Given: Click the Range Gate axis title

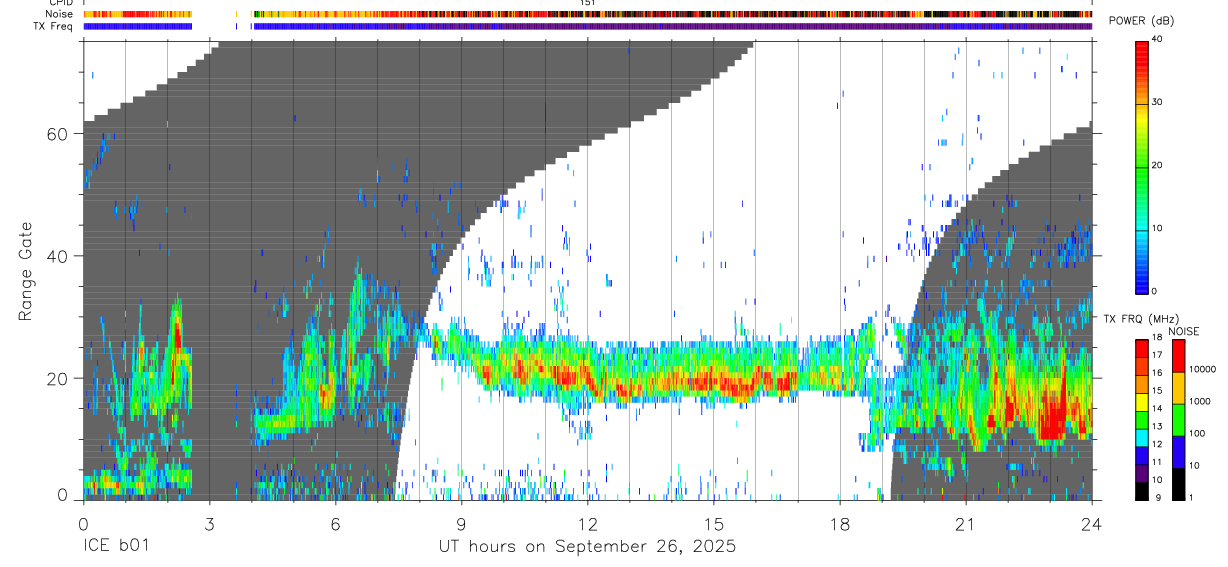Looking at the screenshot, I should pos(26,271).
